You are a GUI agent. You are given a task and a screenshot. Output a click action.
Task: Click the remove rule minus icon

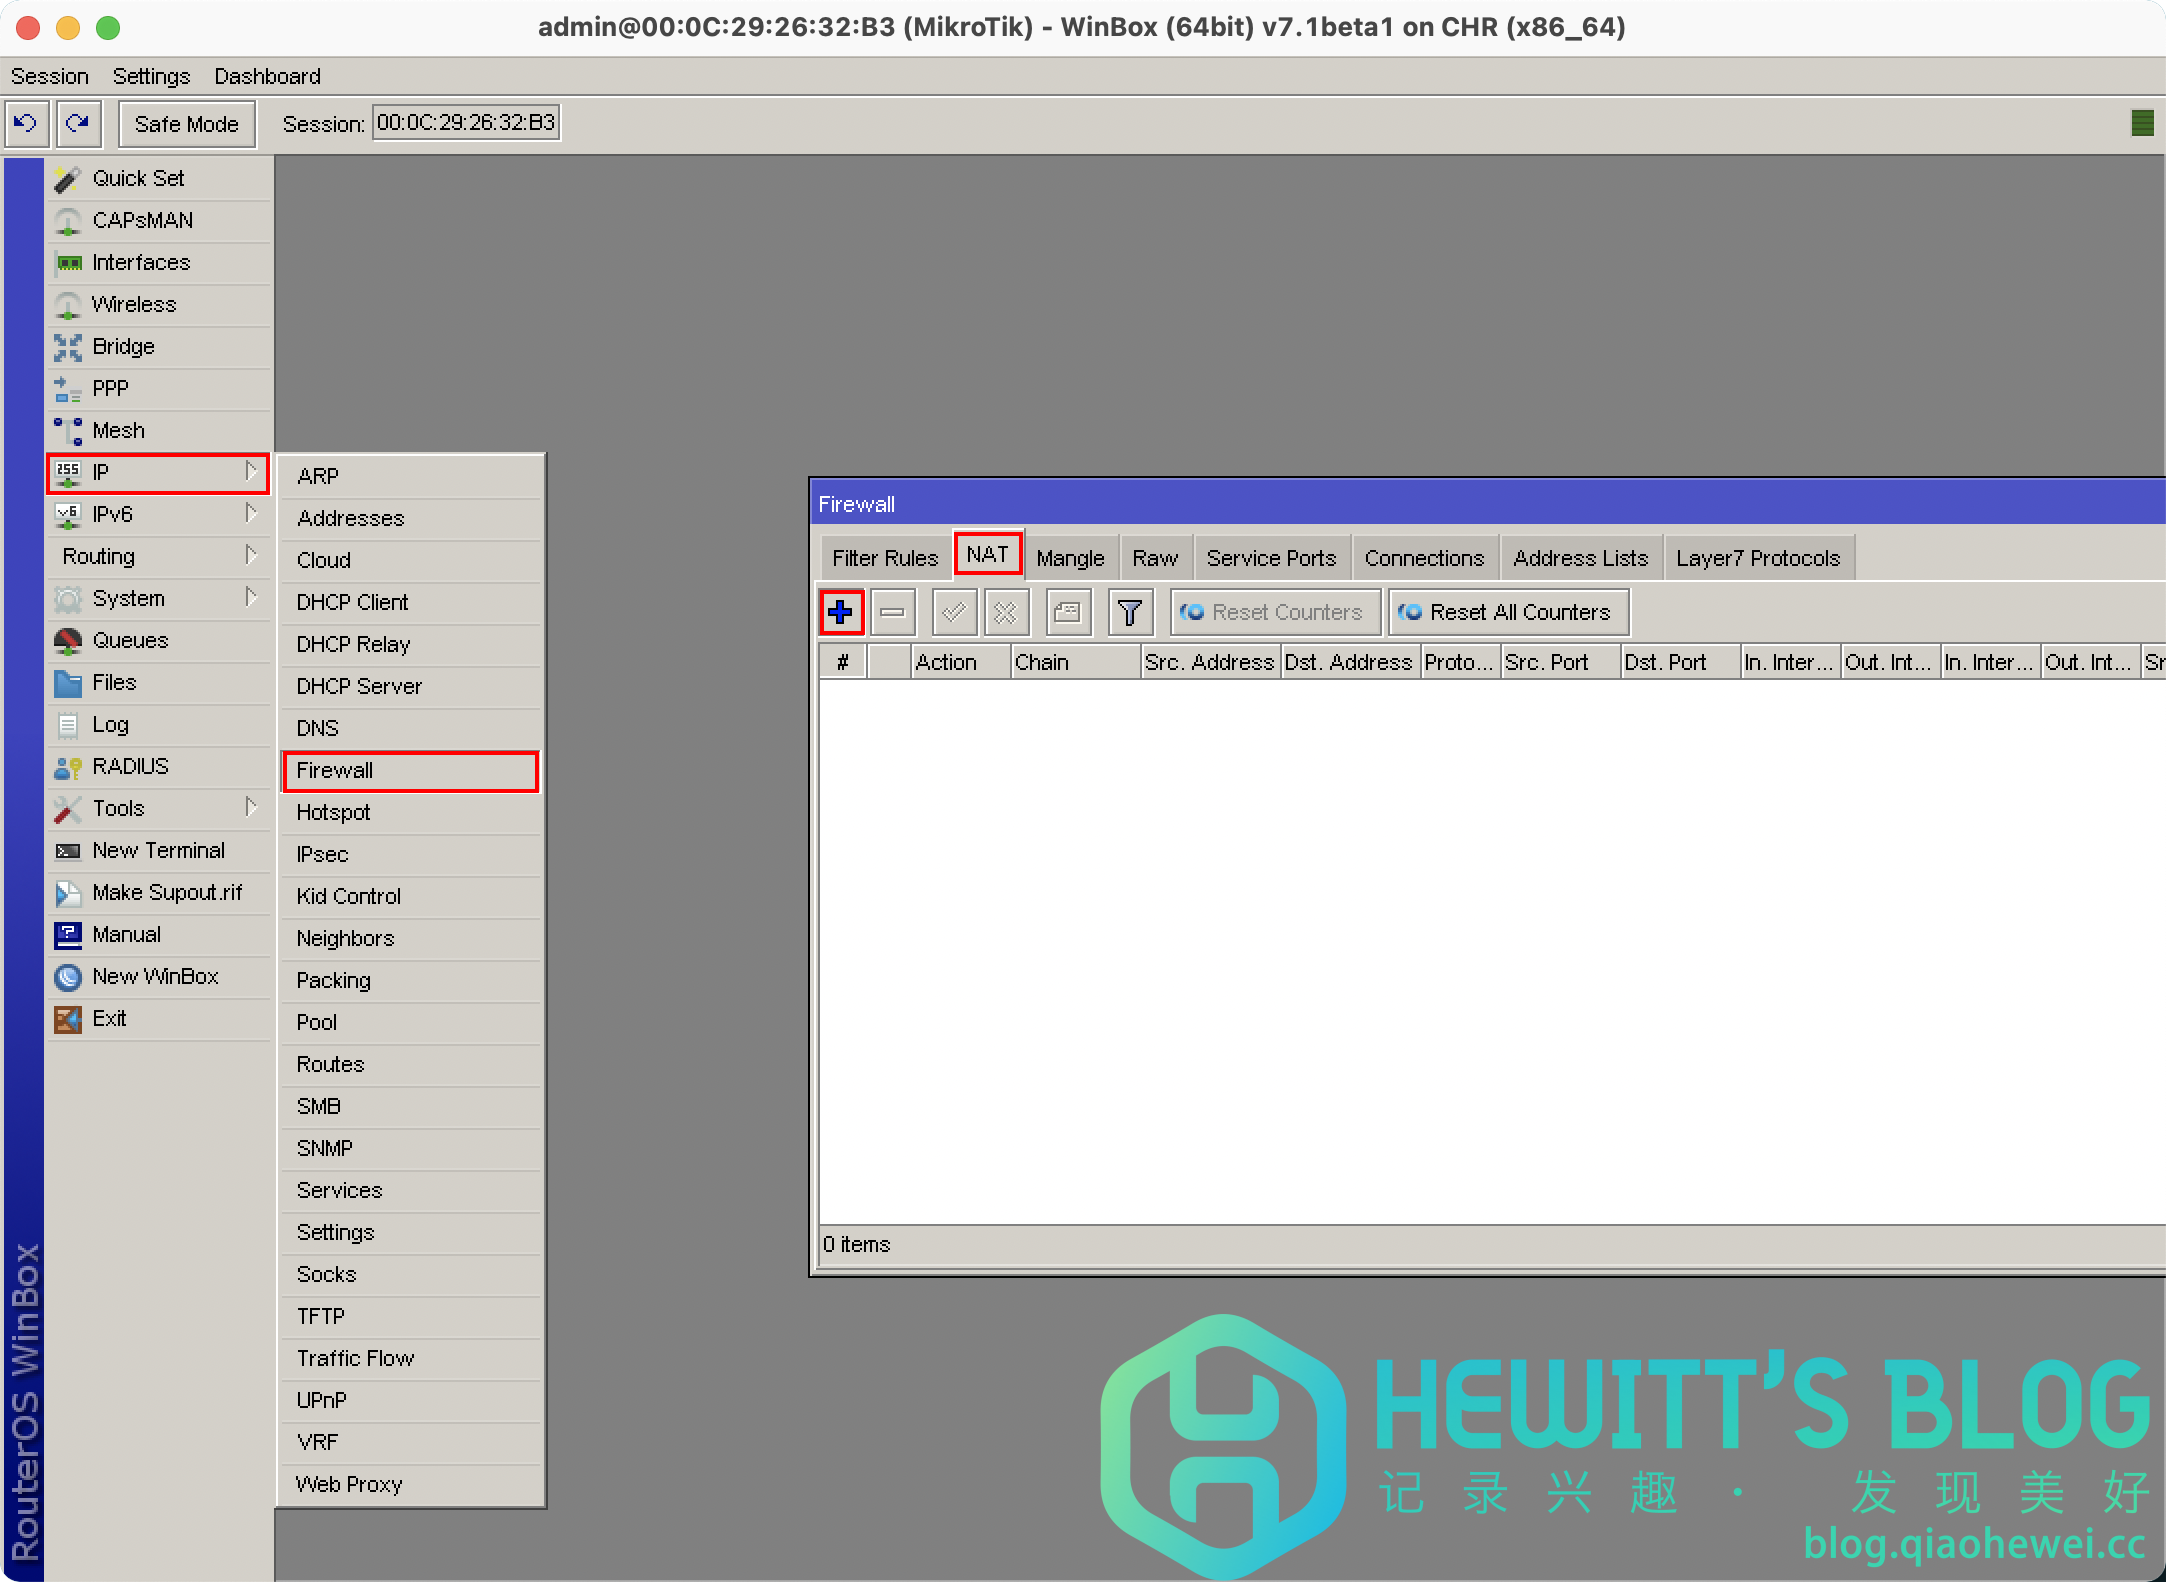pos(893,612)
